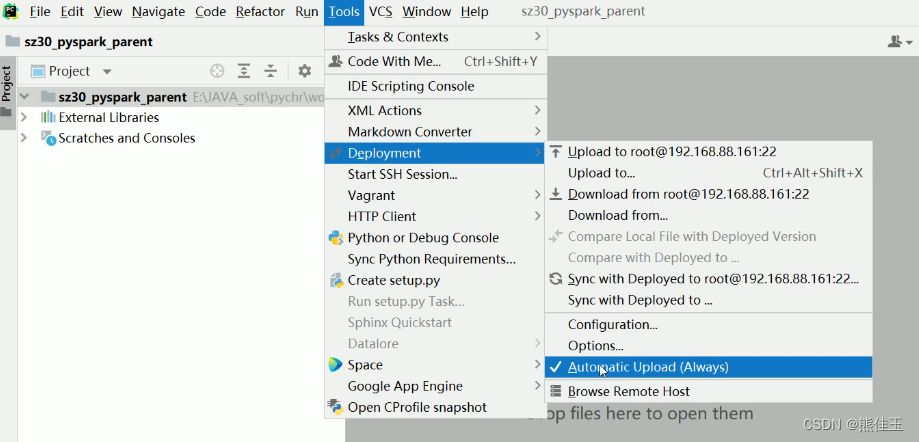Click the Collapse All icon in Project panel

point(270,71)
